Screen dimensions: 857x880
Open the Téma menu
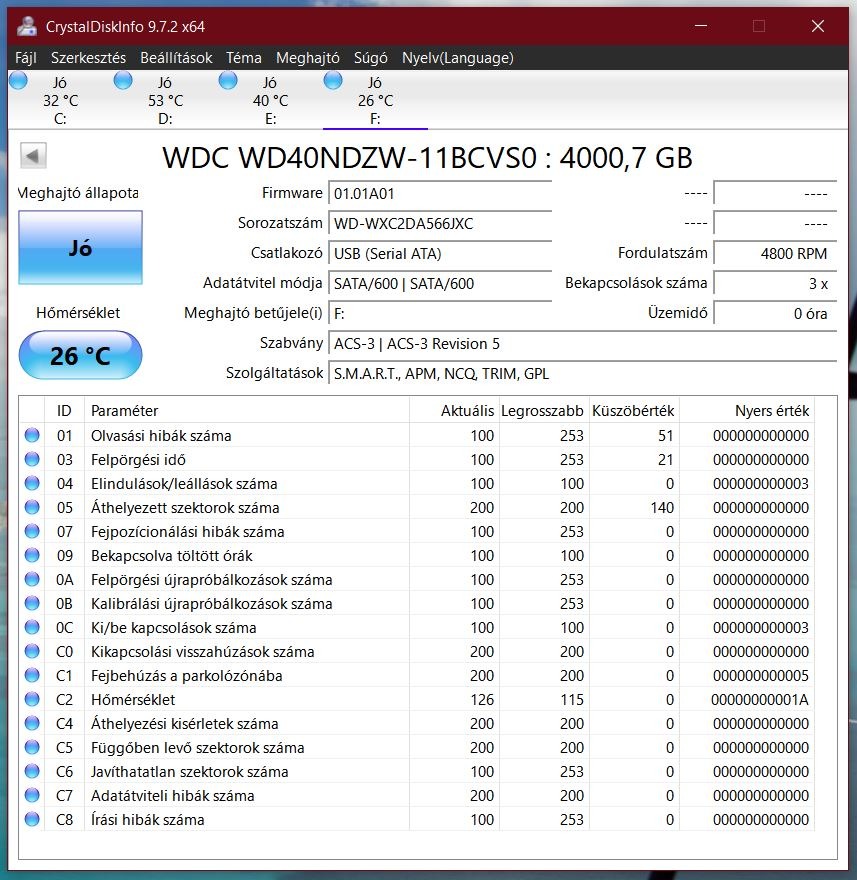click(244, 58)
